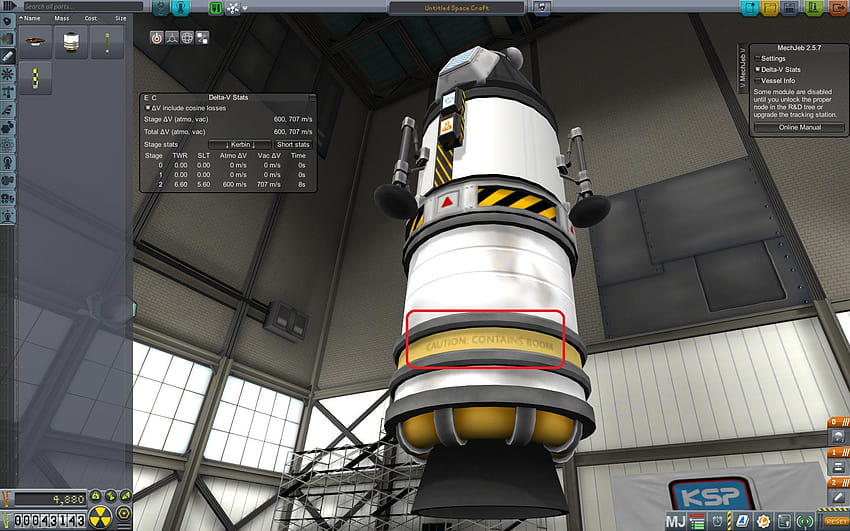Switch to the Crew assignment tab
850x531 pixels.
click(181, 7)
